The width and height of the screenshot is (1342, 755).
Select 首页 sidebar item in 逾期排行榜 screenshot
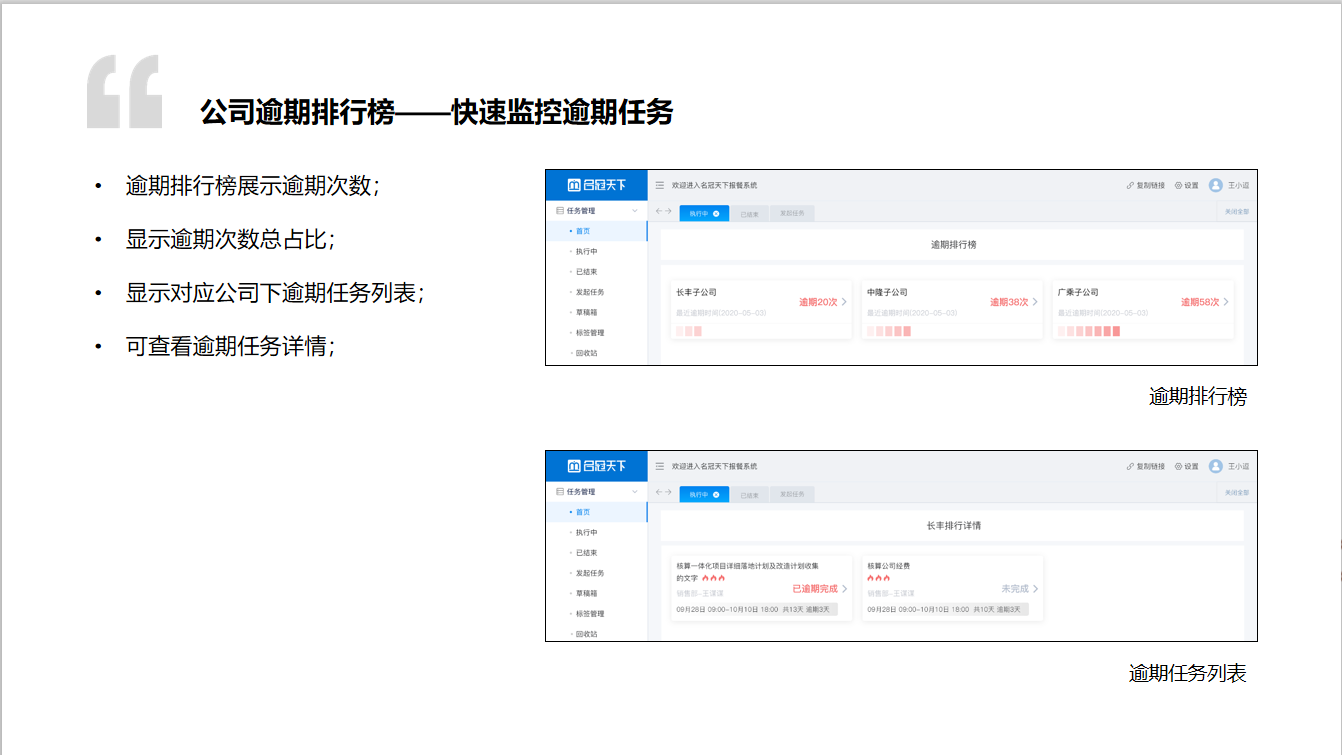tap(597, 231)
